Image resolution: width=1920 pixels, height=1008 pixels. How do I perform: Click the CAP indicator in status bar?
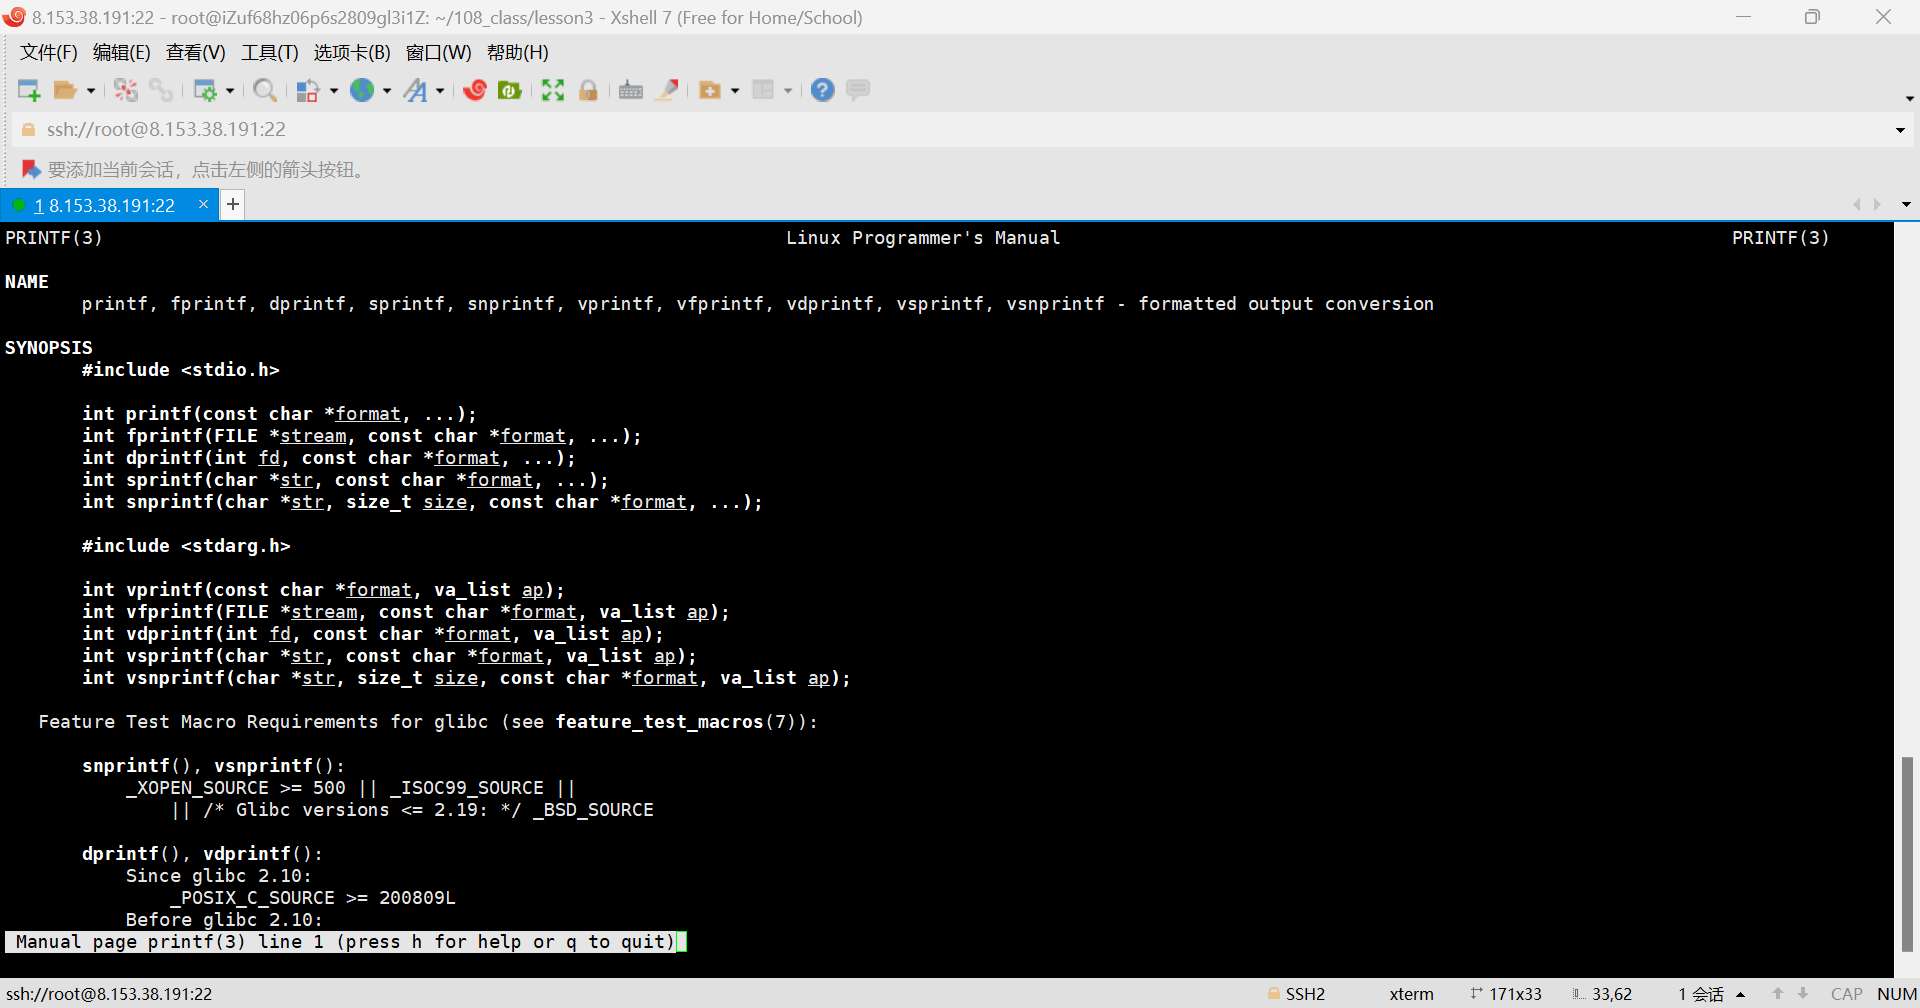tap(1846, 994)
